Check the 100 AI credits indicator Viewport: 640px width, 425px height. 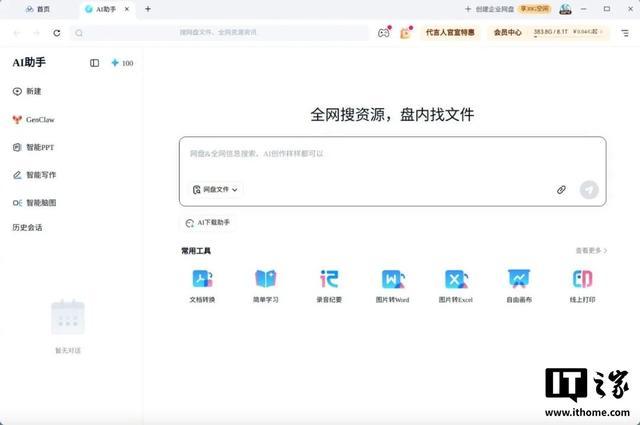(x=122, y=63)
